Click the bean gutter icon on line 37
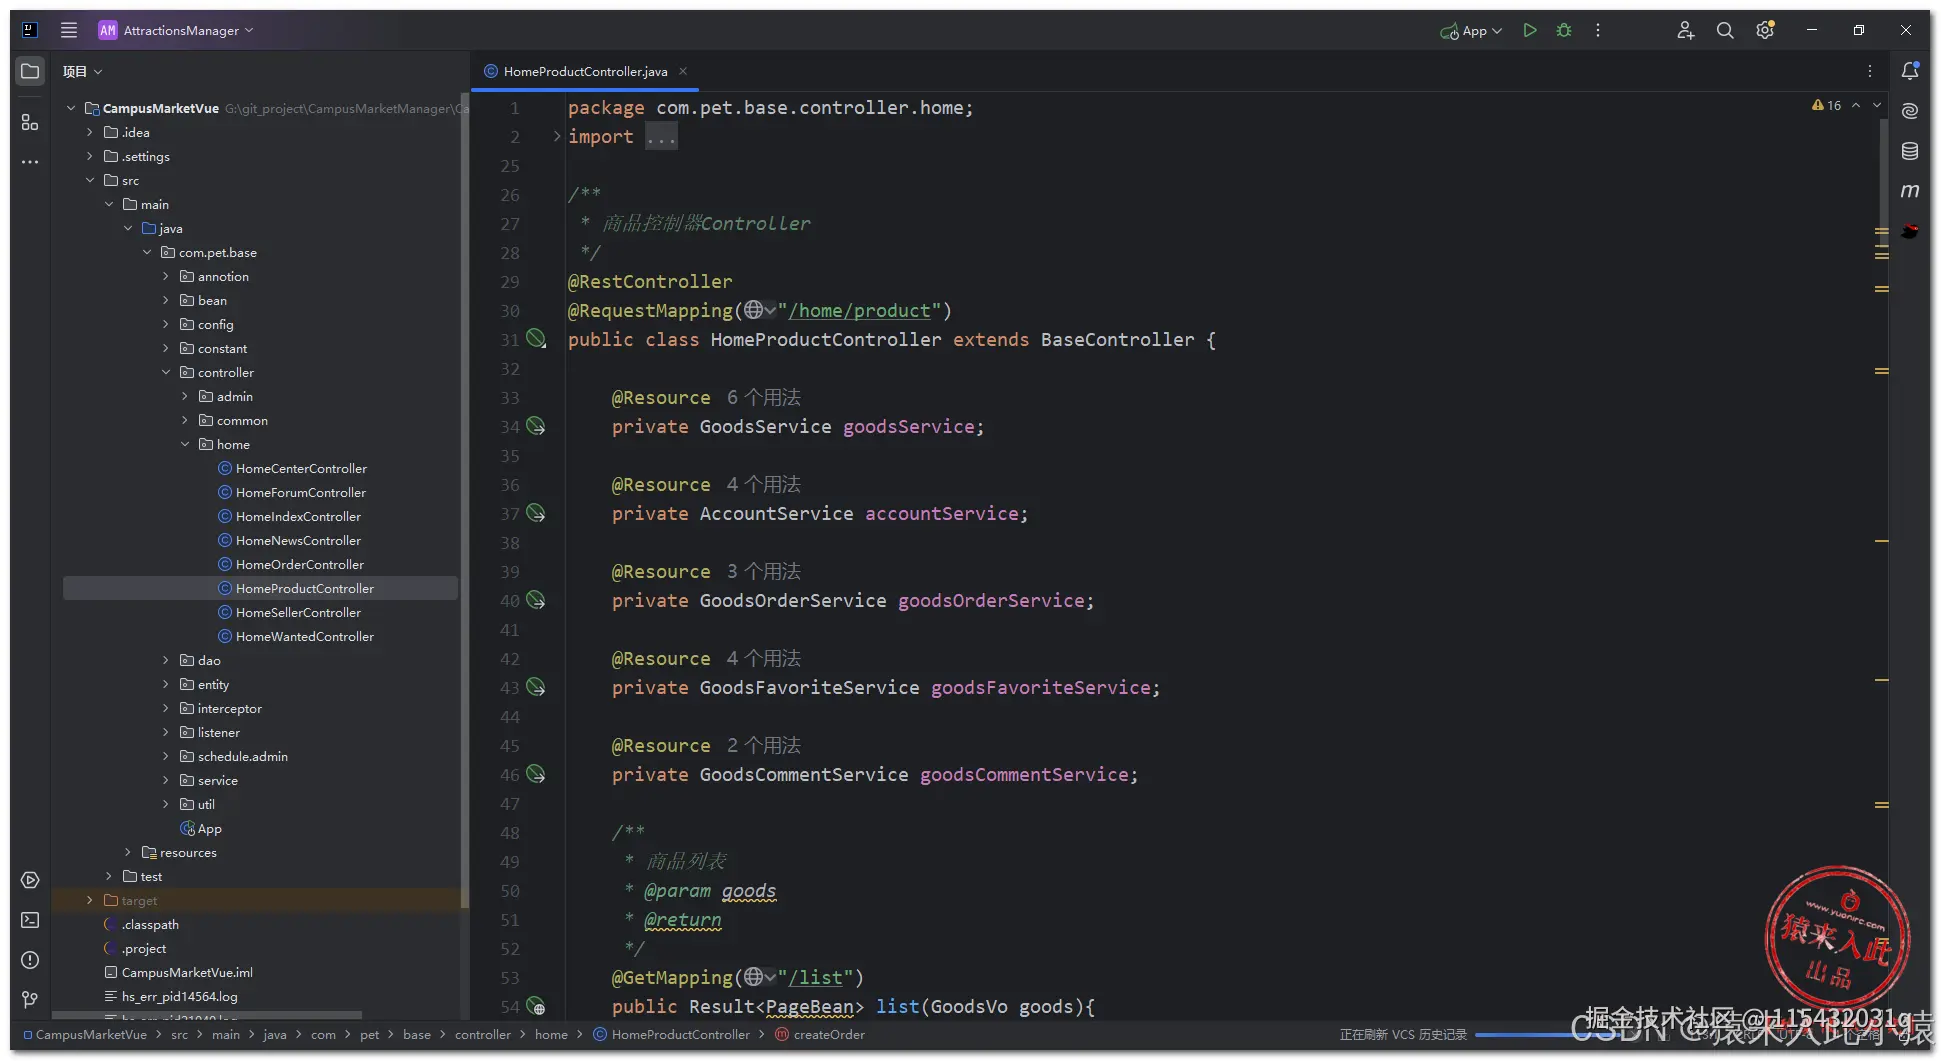Image resolution: width=1941 pixels, height=1061 pixels. pyautogui.click(x=536, y=513)
